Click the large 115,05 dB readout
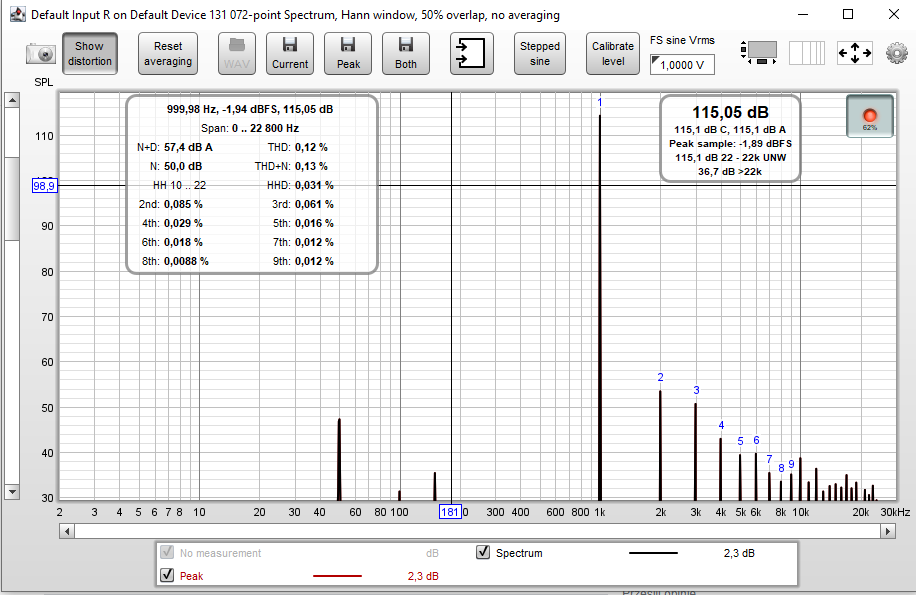Screen dimensions: 916x596 click(x=730, y=112)
